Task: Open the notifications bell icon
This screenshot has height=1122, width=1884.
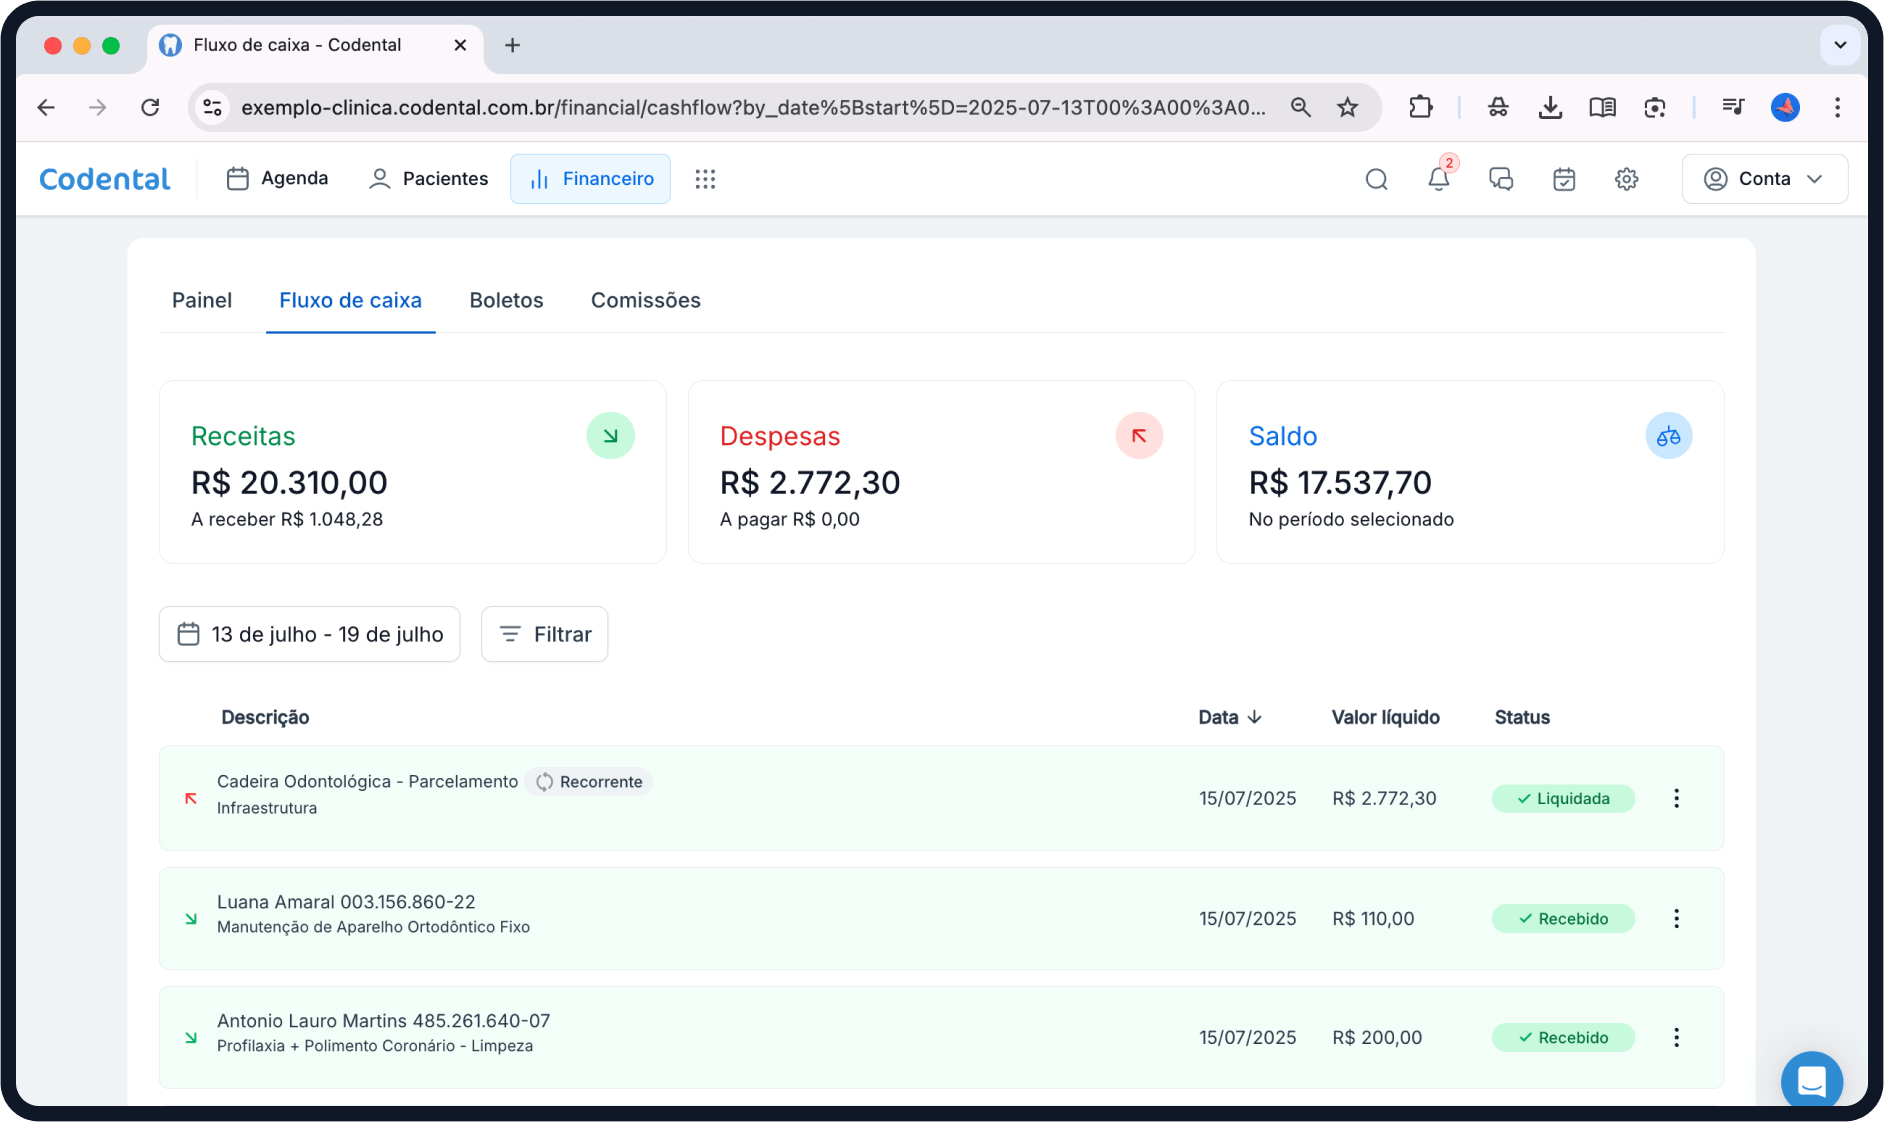Action: tap(1438, 179)
